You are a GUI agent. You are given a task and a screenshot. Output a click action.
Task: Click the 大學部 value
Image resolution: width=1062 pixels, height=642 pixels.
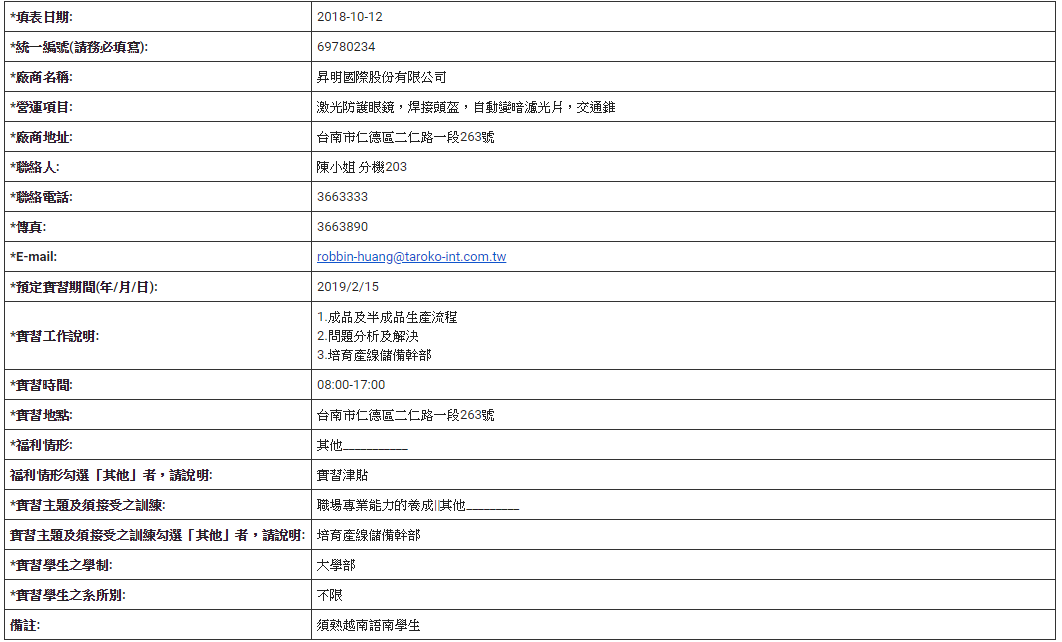click(336, 565)
